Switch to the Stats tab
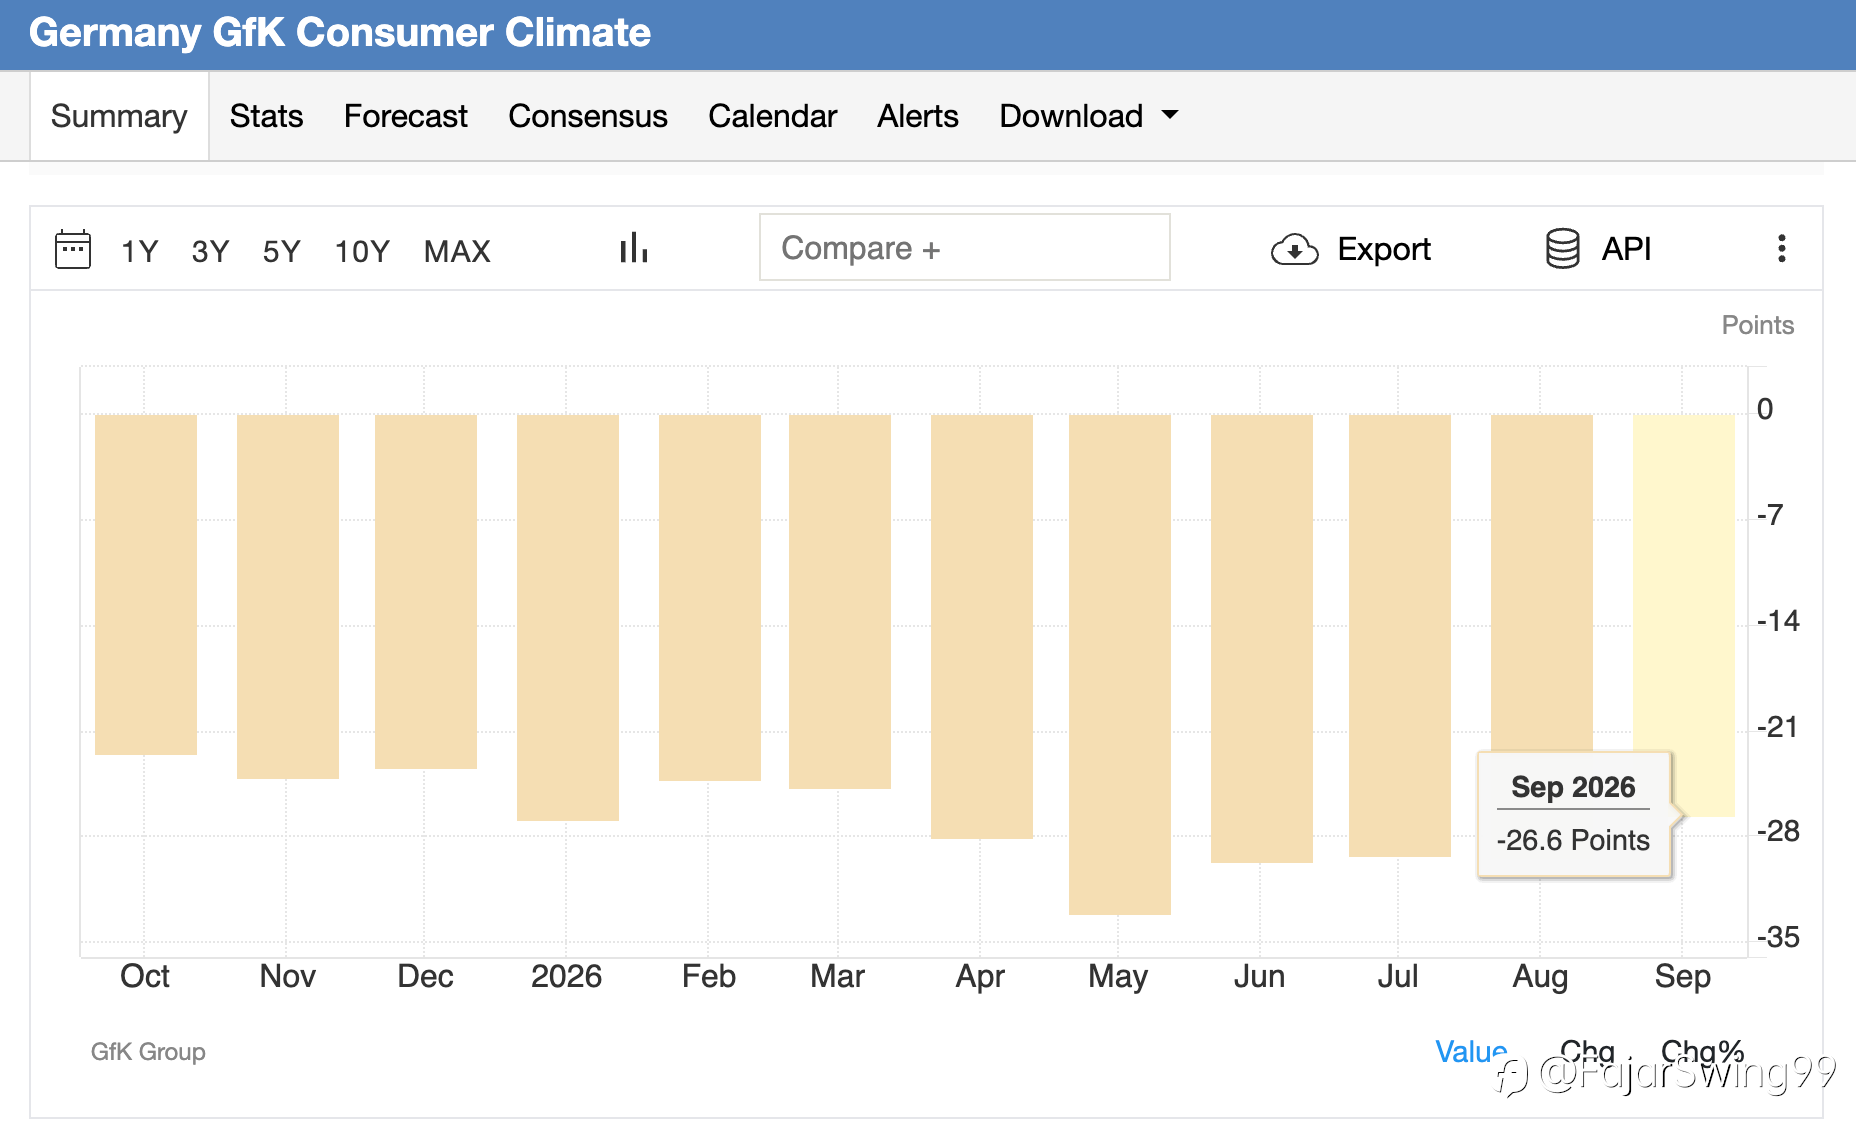Viewport: 1856px width, 1136px height. [266, 116]
